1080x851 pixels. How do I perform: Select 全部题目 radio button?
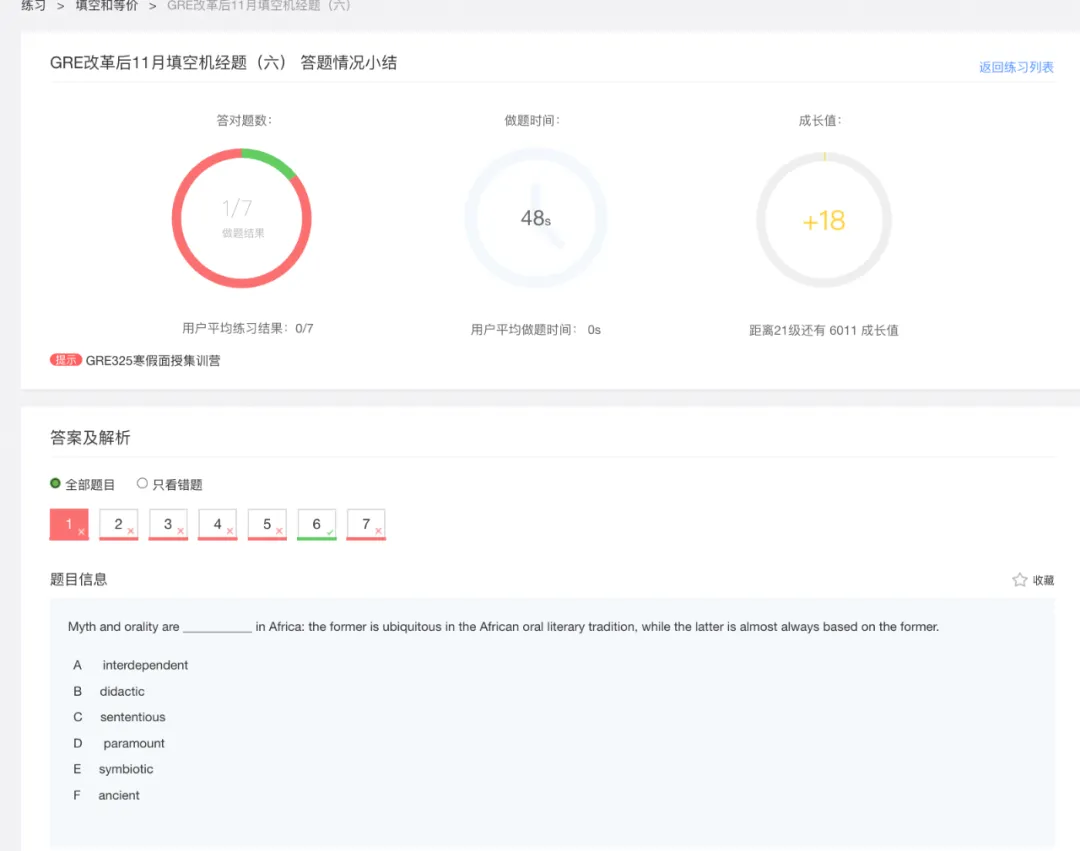tap(56, 484)
